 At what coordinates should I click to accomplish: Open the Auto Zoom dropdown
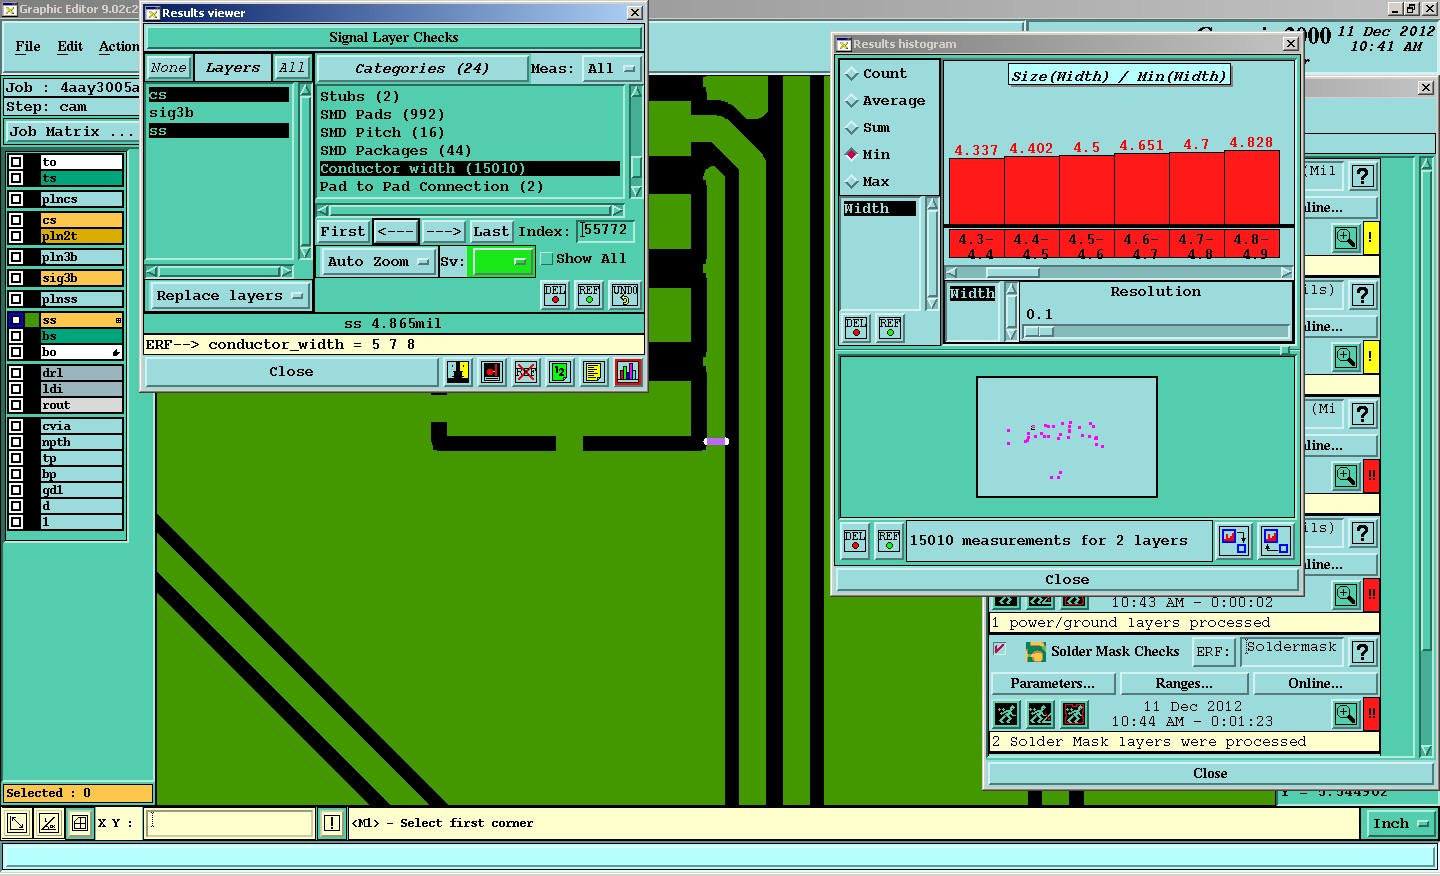click(378, 262)
